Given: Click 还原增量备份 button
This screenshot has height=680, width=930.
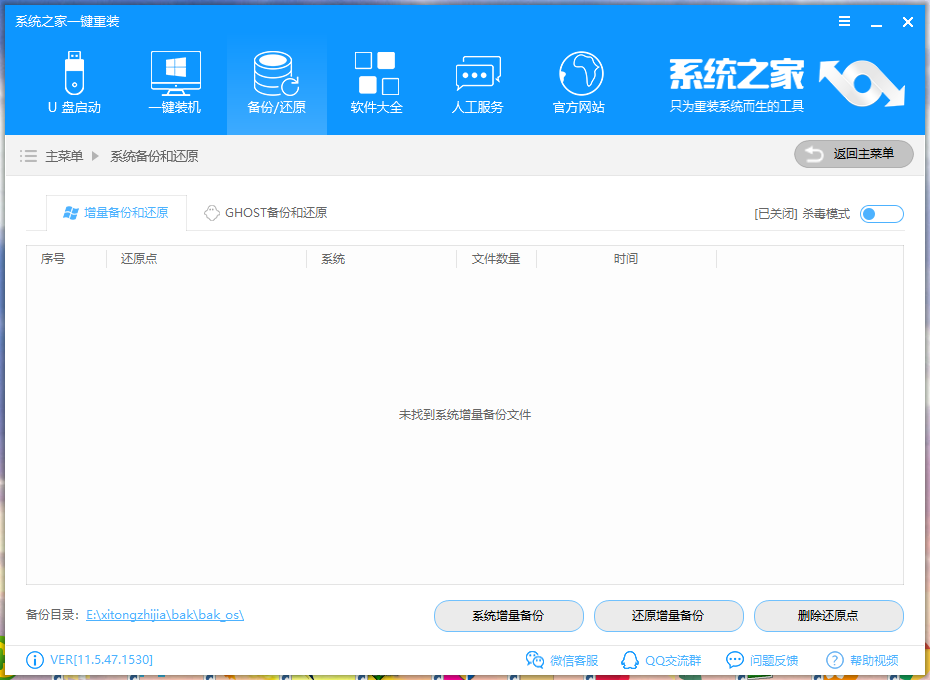Looking at the screenshot, I should click(x=668, y=615).
